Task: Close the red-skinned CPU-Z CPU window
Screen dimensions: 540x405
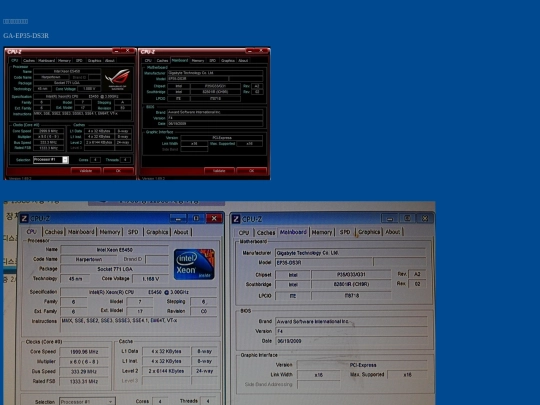Action: [127, 51]
